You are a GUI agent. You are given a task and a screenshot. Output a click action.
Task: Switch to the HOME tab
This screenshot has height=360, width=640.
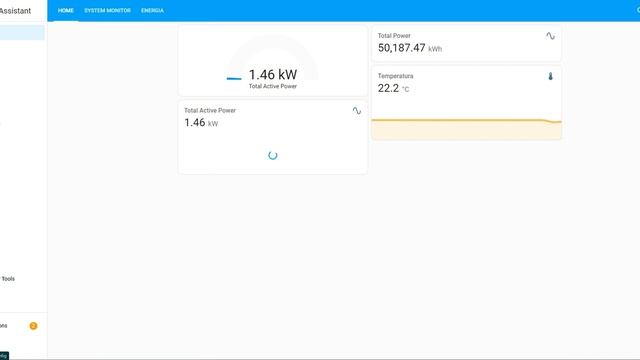[x=66, y=11]
